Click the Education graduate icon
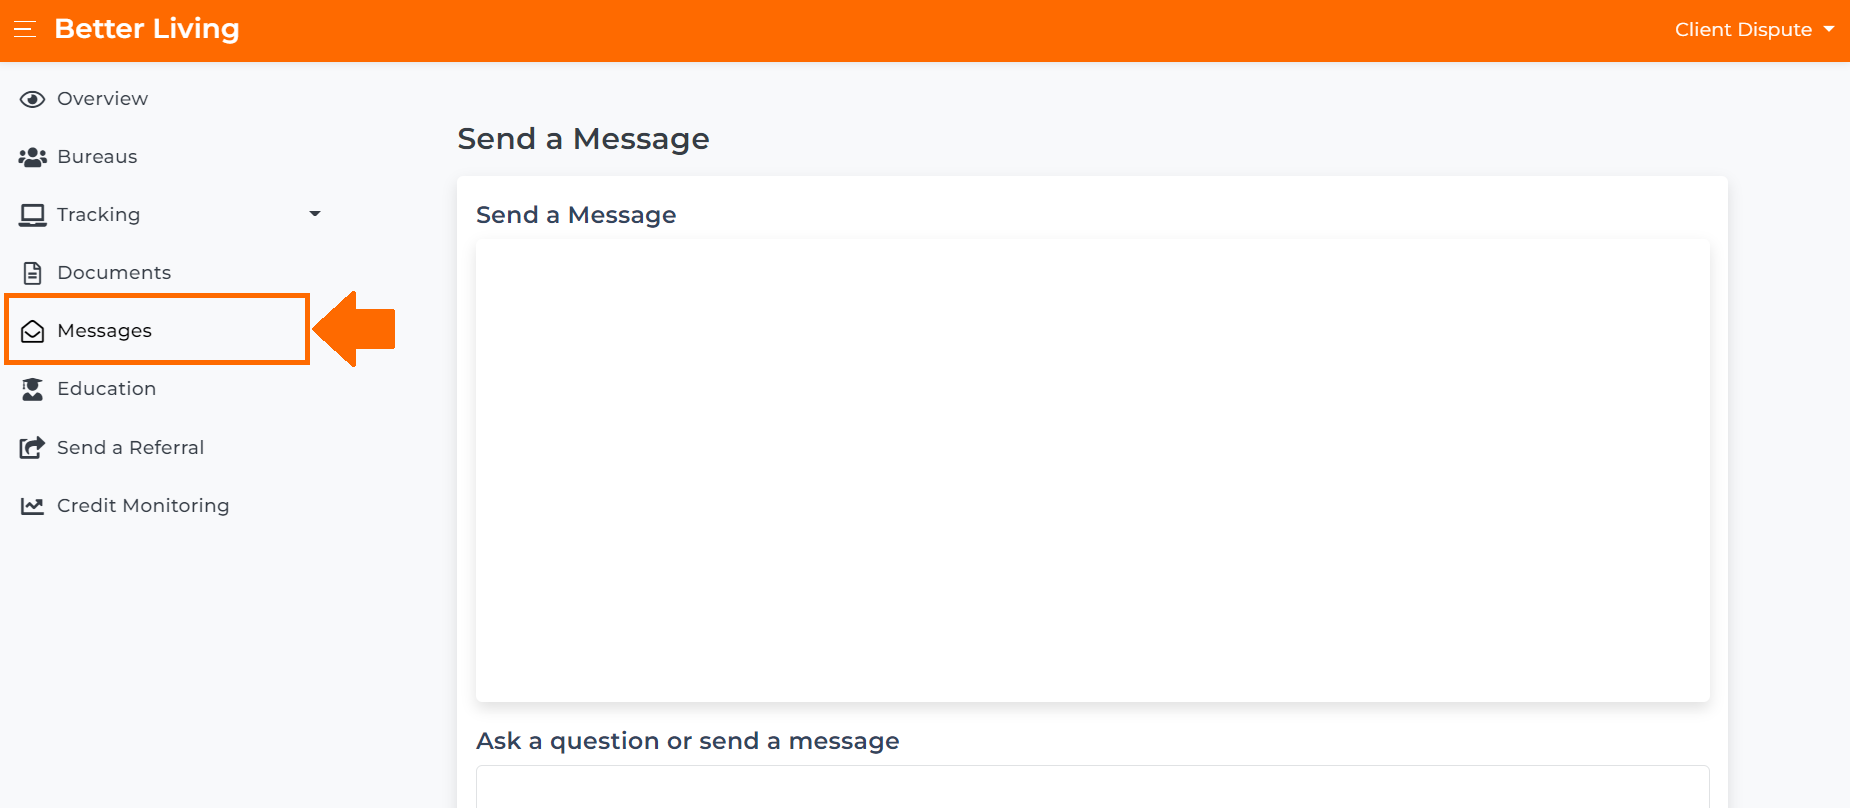 point(32,389)
